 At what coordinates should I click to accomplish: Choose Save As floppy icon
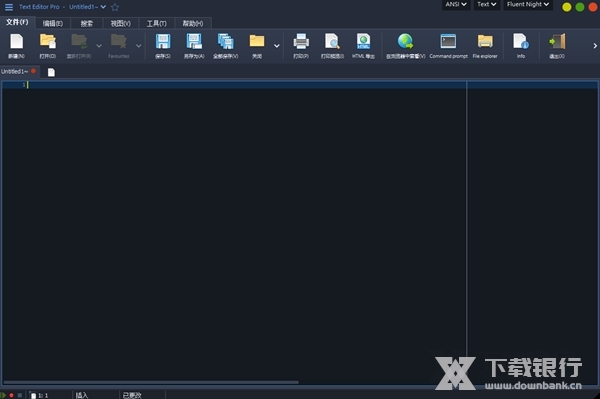click(x=194, y=41)
